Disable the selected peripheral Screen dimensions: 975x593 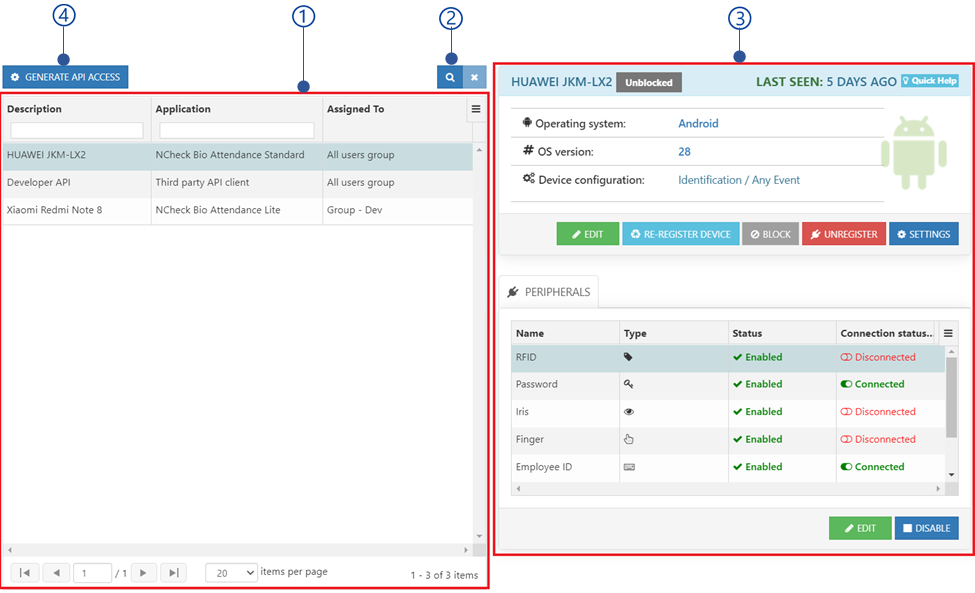click(x=926, y=528)
